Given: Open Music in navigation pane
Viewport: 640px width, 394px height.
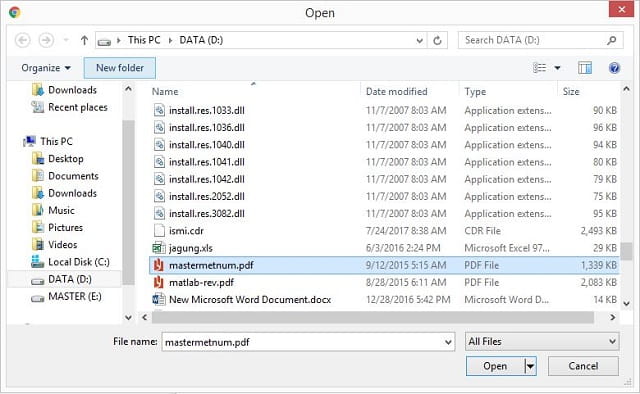Looking at the screenshot, I should 54,210.
